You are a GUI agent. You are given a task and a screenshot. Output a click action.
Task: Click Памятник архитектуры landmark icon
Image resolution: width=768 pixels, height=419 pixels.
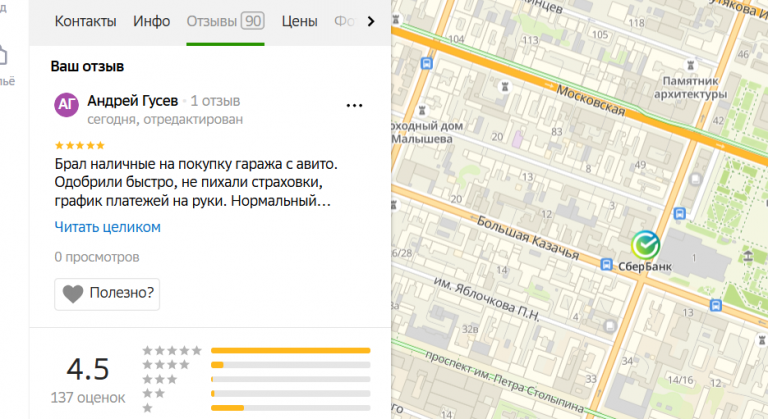pos(691,64)
